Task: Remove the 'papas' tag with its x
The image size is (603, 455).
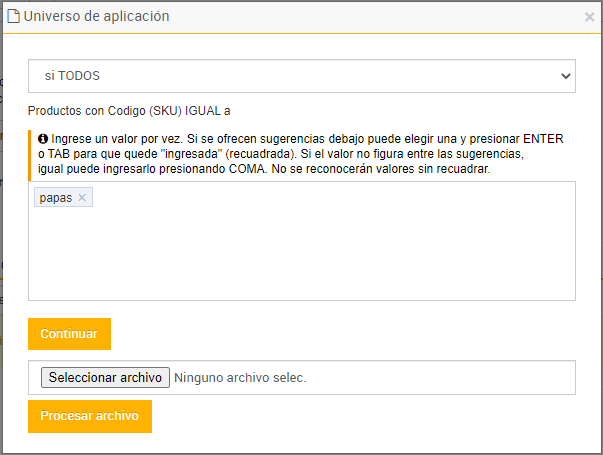Action: pos(83,198)
